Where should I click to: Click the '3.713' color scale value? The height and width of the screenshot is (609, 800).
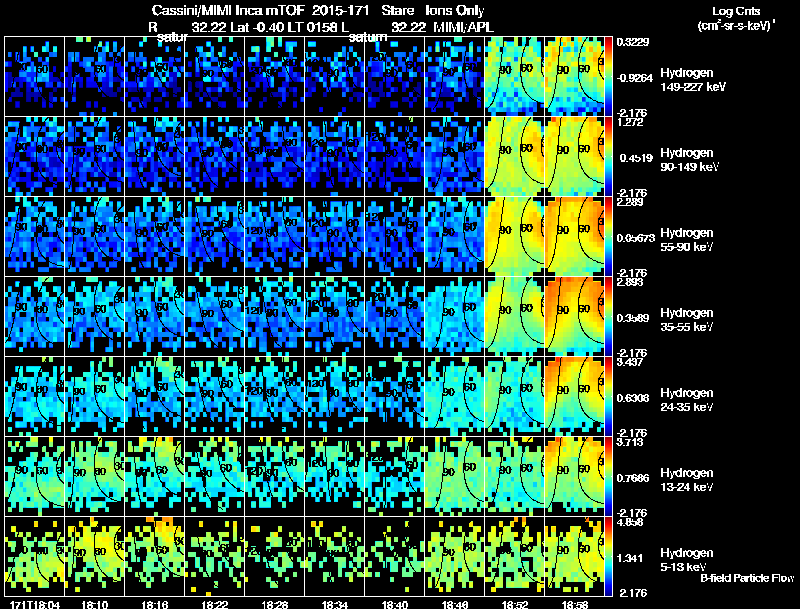(631, 442)
